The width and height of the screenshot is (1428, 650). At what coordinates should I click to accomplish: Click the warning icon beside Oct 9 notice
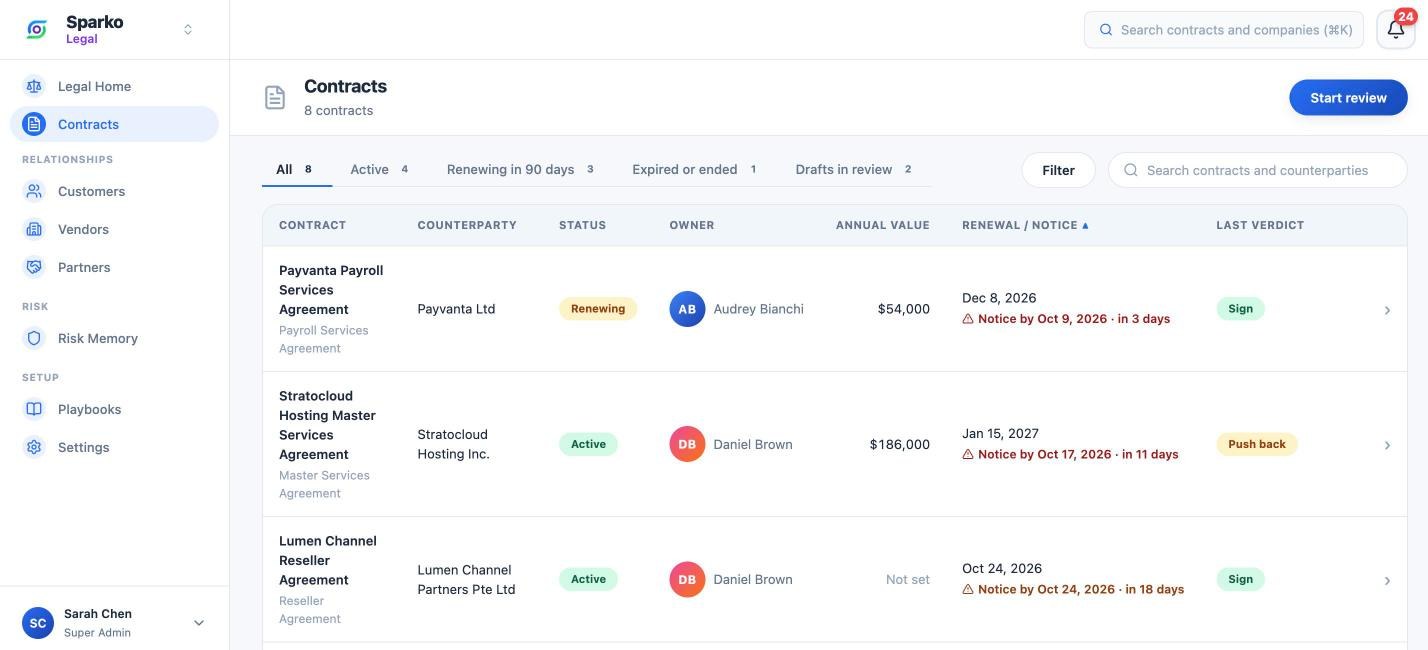[968, 319]
